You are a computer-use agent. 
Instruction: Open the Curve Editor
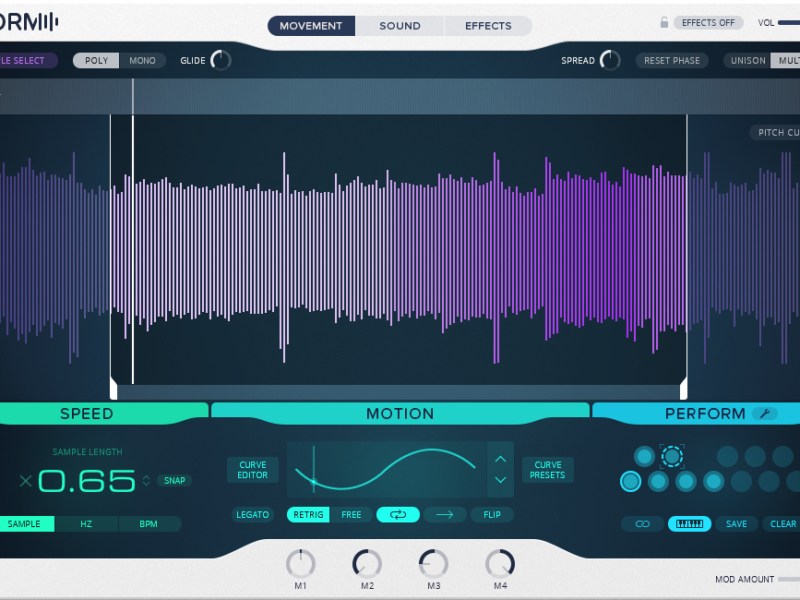click(x=253, y=470)
